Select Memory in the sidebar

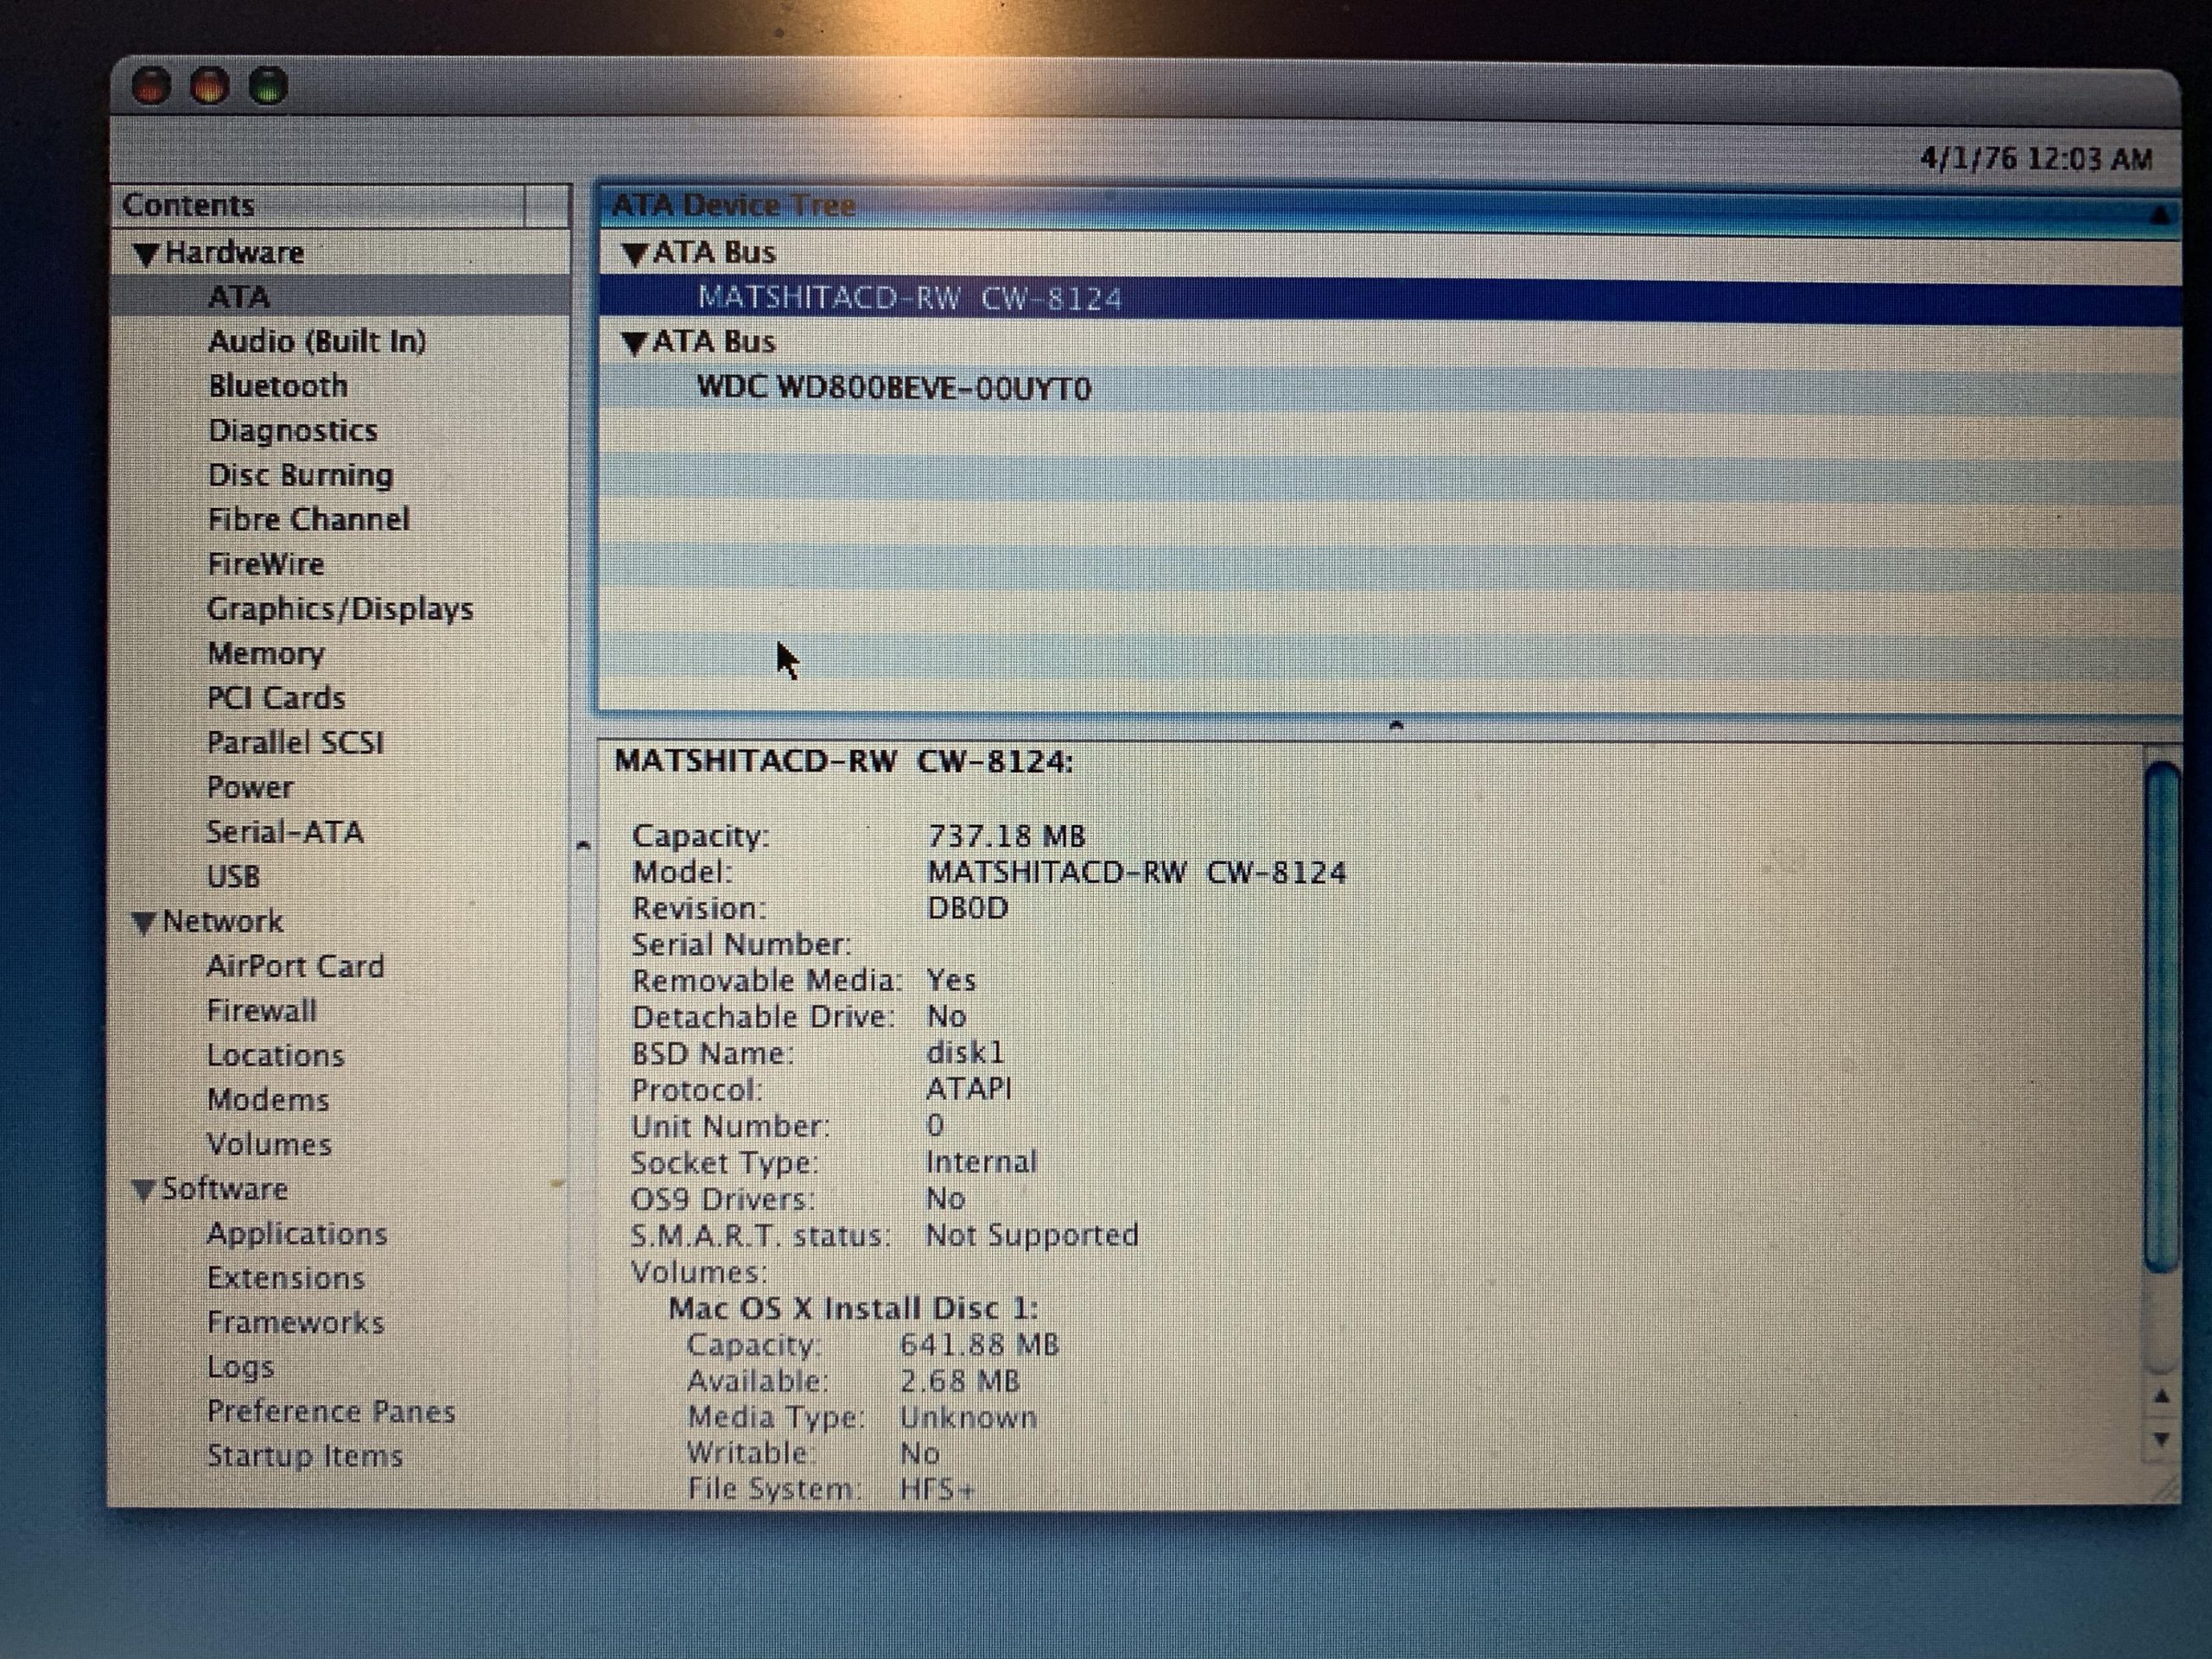265,654
